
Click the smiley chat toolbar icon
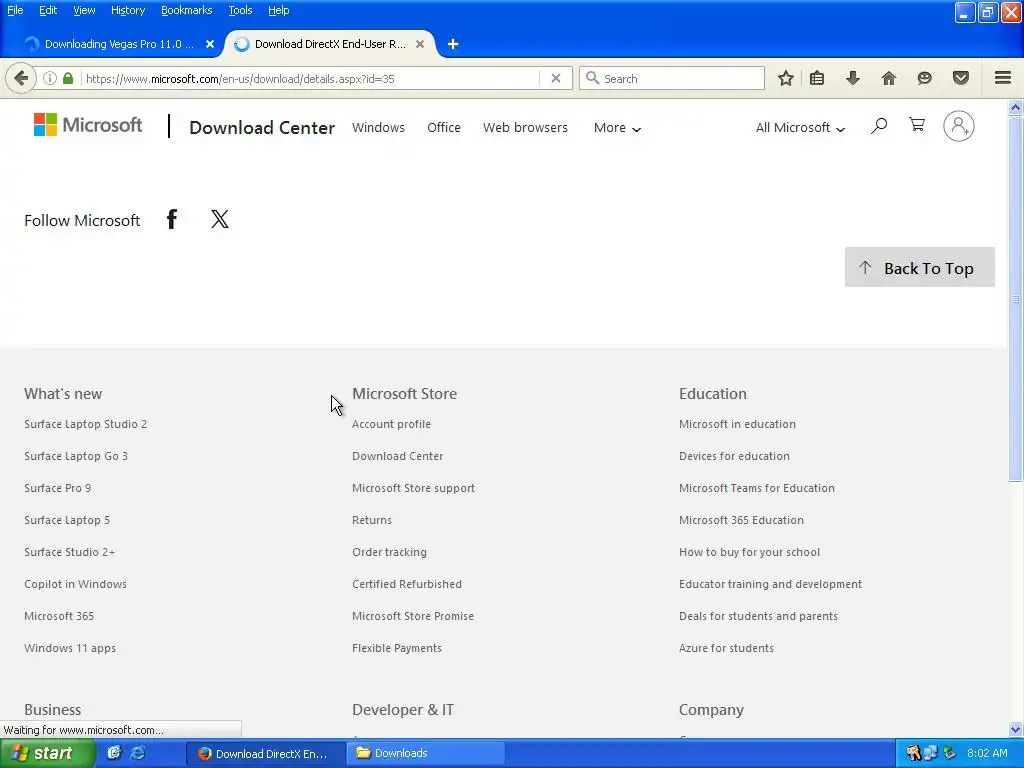pos(924,78)
